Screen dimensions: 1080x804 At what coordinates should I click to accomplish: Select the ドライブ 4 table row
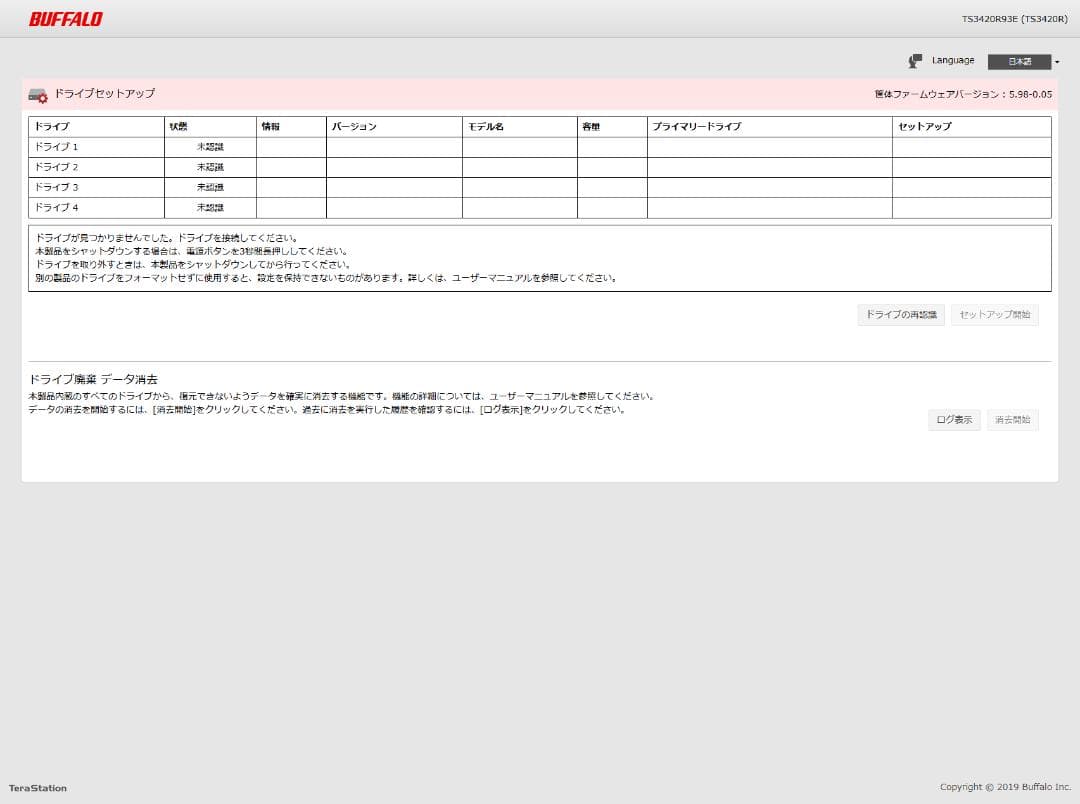click(x=56, y=207)
